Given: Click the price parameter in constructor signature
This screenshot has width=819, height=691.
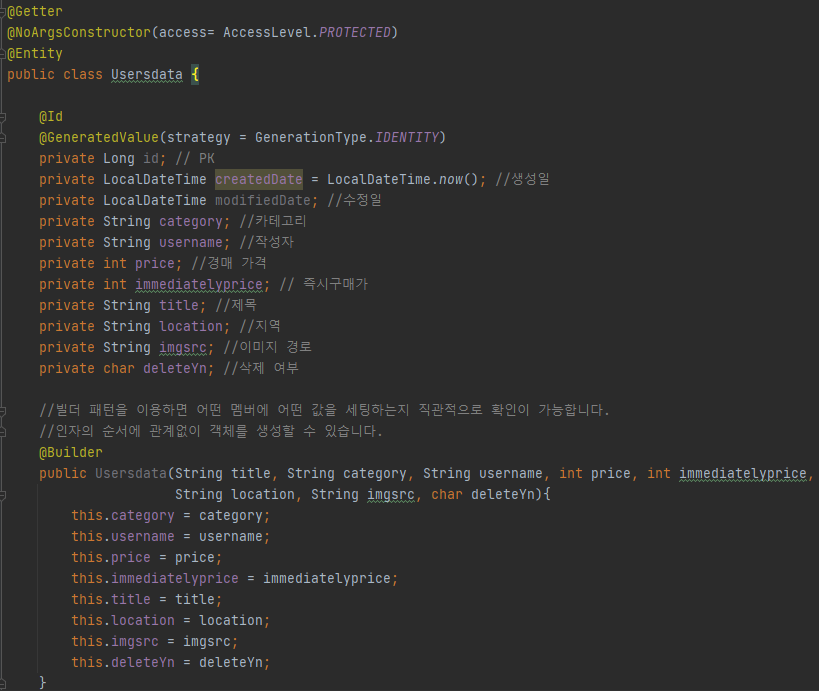Looking at the screenshot, I should click(x=611, y=473).
